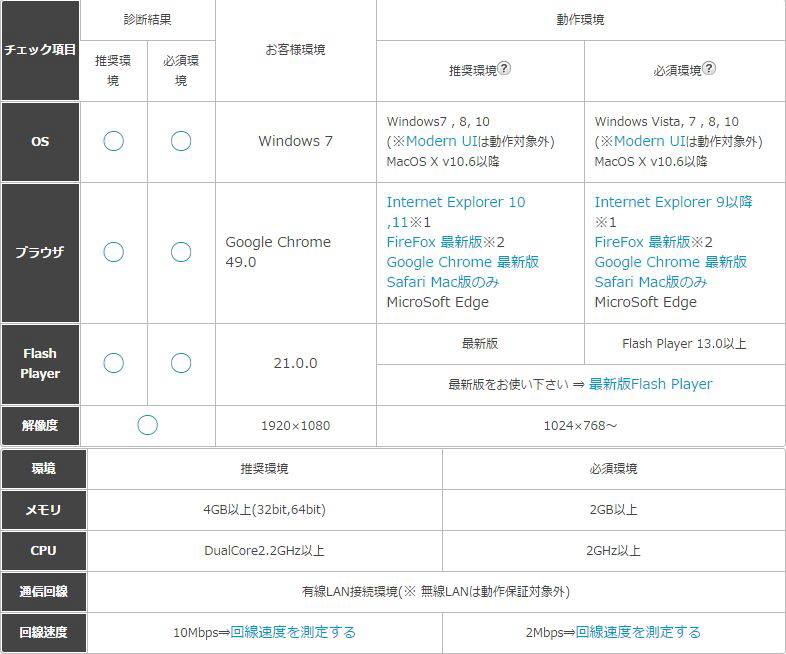Image resolution: width=786 pixels, height=654 pixels.
Task: Click the ブラウザ row required-environment circle icon
Action: [180, 252]
